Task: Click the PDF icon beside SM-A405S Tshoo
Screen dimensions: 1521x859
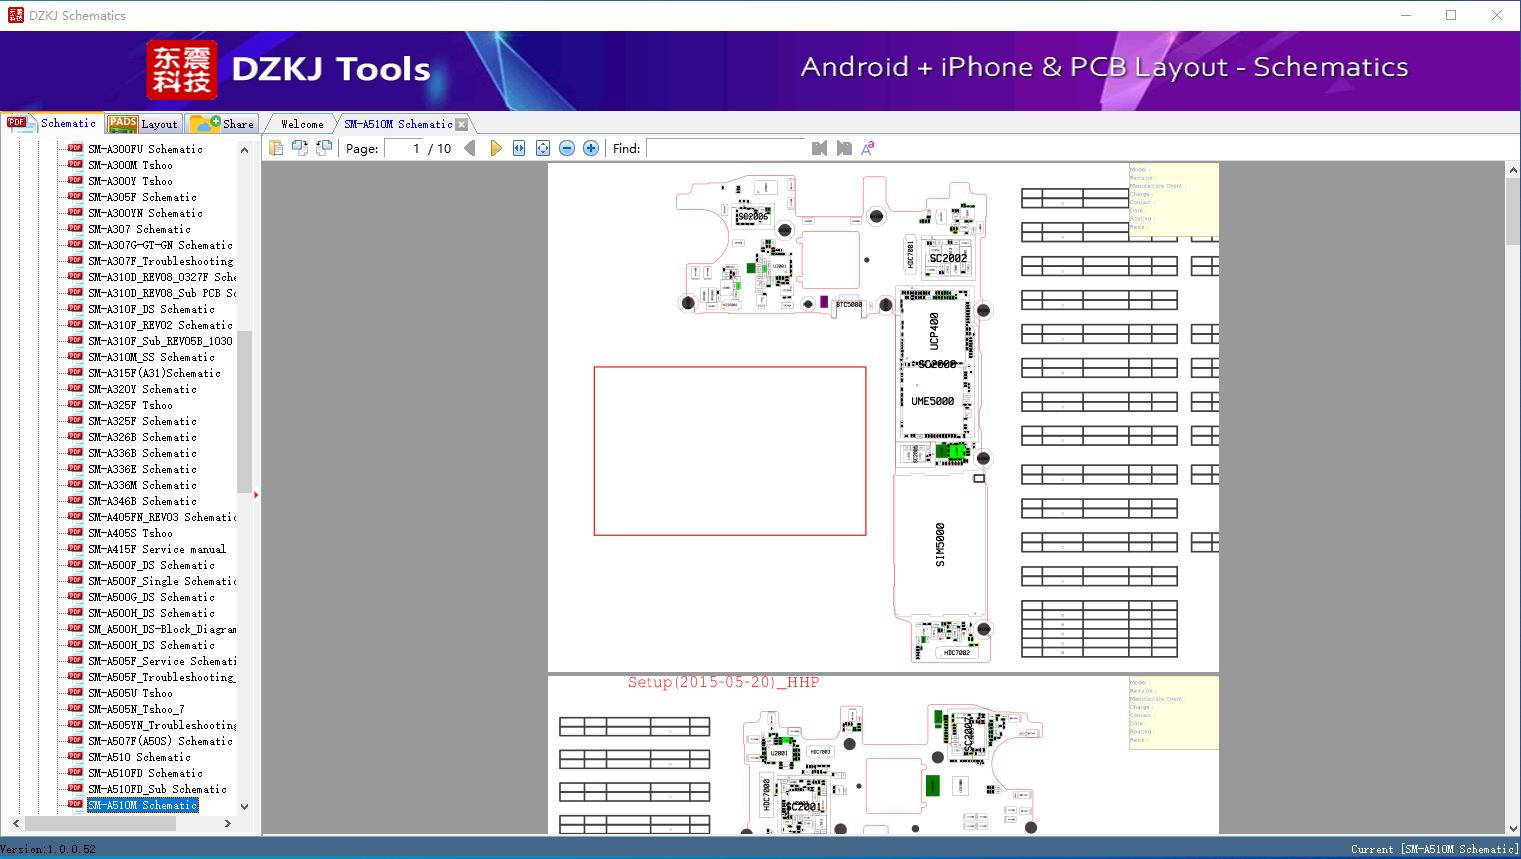Action: coord(75,533)
